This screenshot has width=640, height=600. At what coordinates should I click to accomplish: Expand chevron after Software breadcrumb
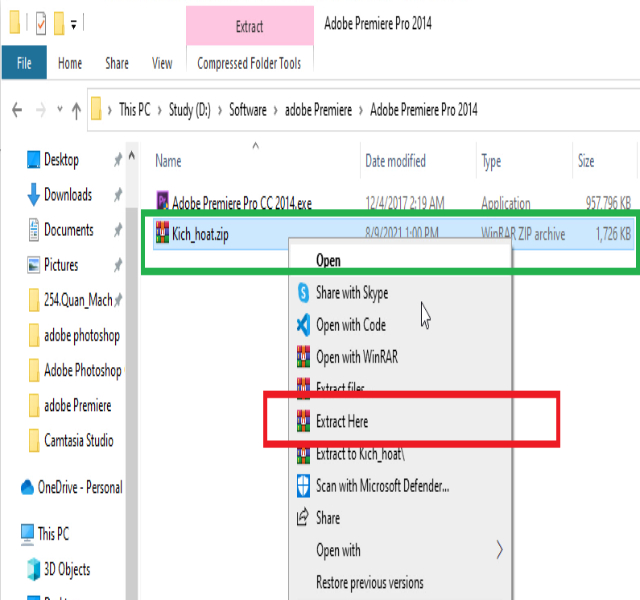click(276, 110)
